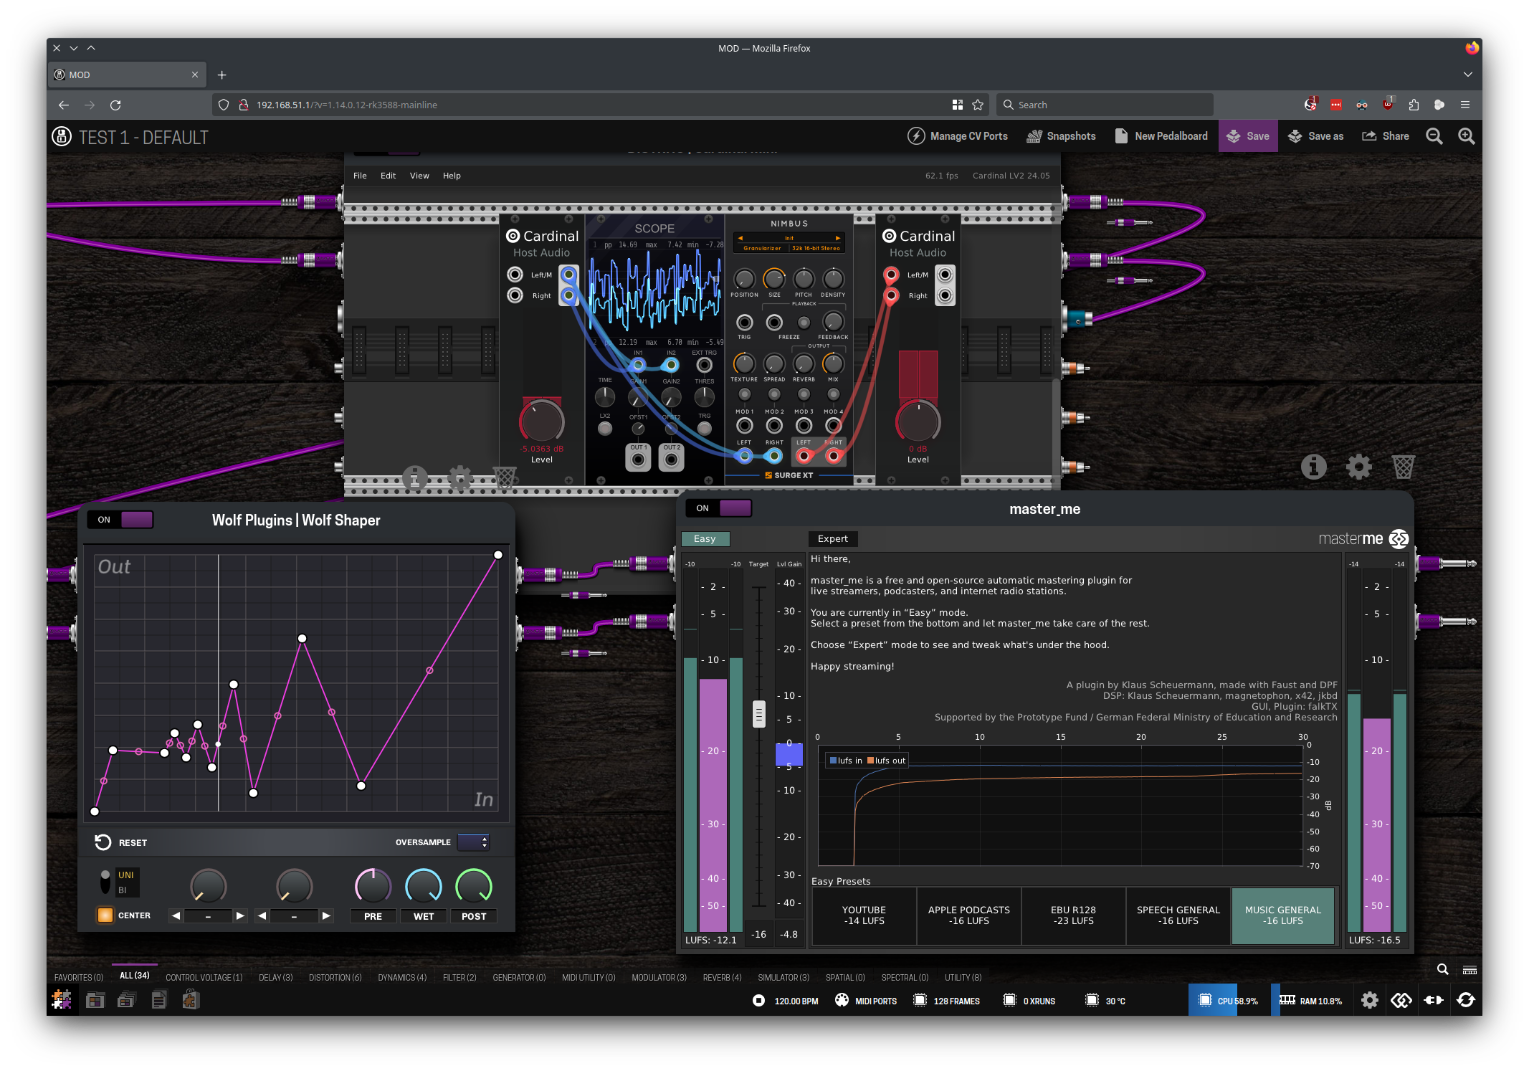This screenshot has height=1071, width=1529.
Task: Open MIDI PORTS settings
Action: [x=866, y=1001]
